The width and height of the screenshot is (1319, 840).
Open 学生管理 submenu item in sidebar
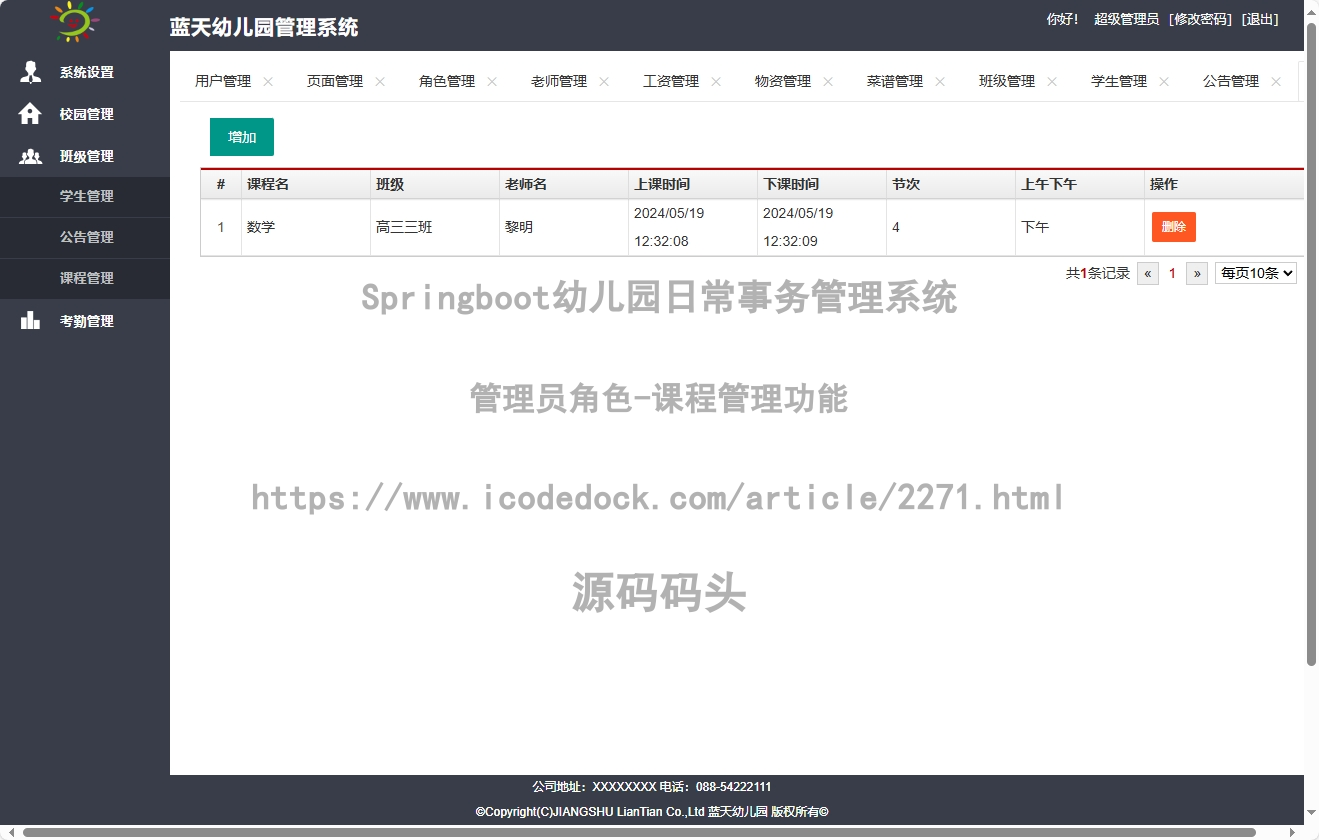pyautogui.click(x=85, y=196)
